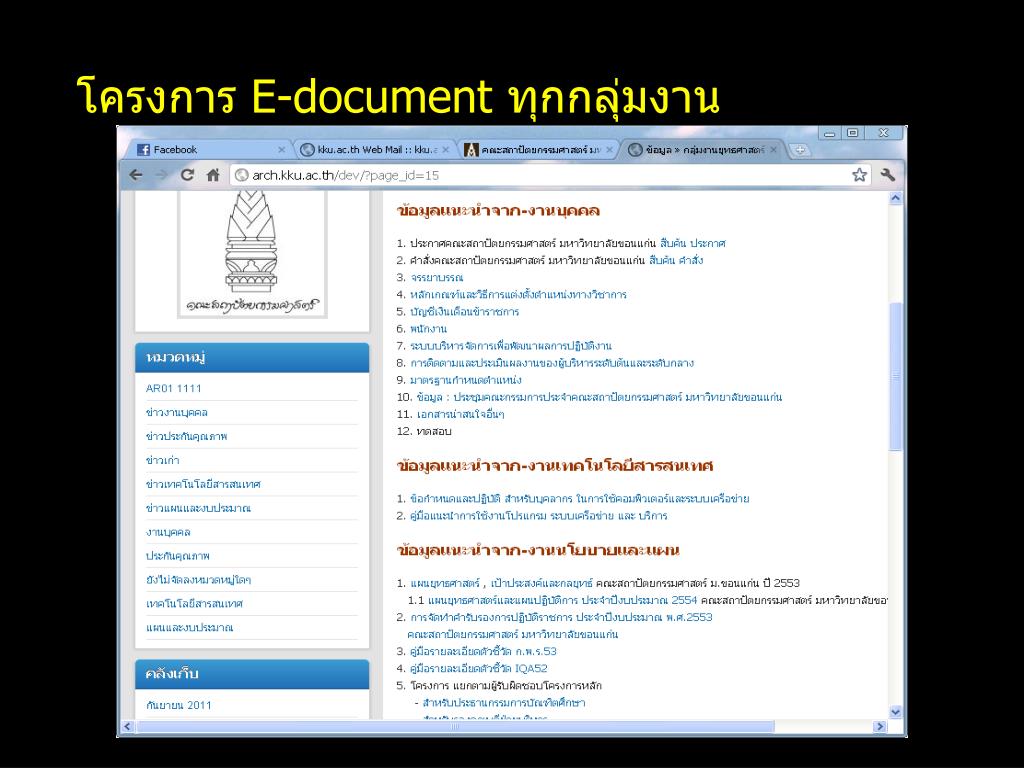Viewport: 1024px width, 768px height.
Task: Click the ข้อมูลแนะนำจาก-งานเทคโนโลยีสารสนเทศ heading
Action: click(x=555, y=466)
